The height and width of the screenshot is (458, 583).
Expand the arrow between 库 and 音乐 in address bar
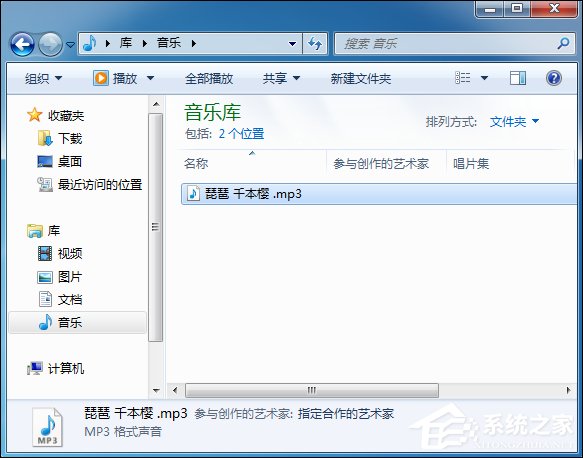(x=145, y=43)
